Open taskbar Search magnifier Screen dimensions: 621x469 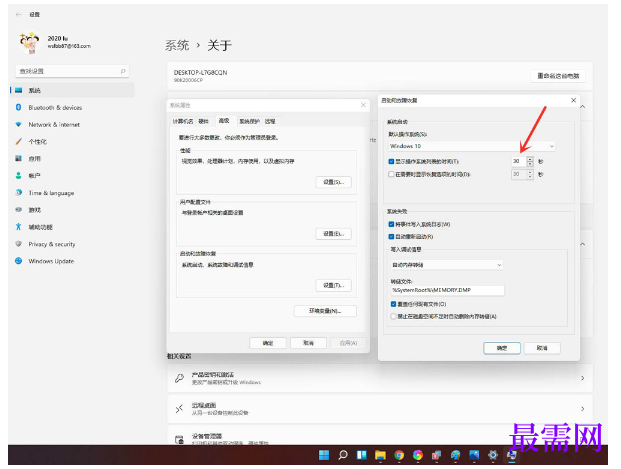[343, 455]
